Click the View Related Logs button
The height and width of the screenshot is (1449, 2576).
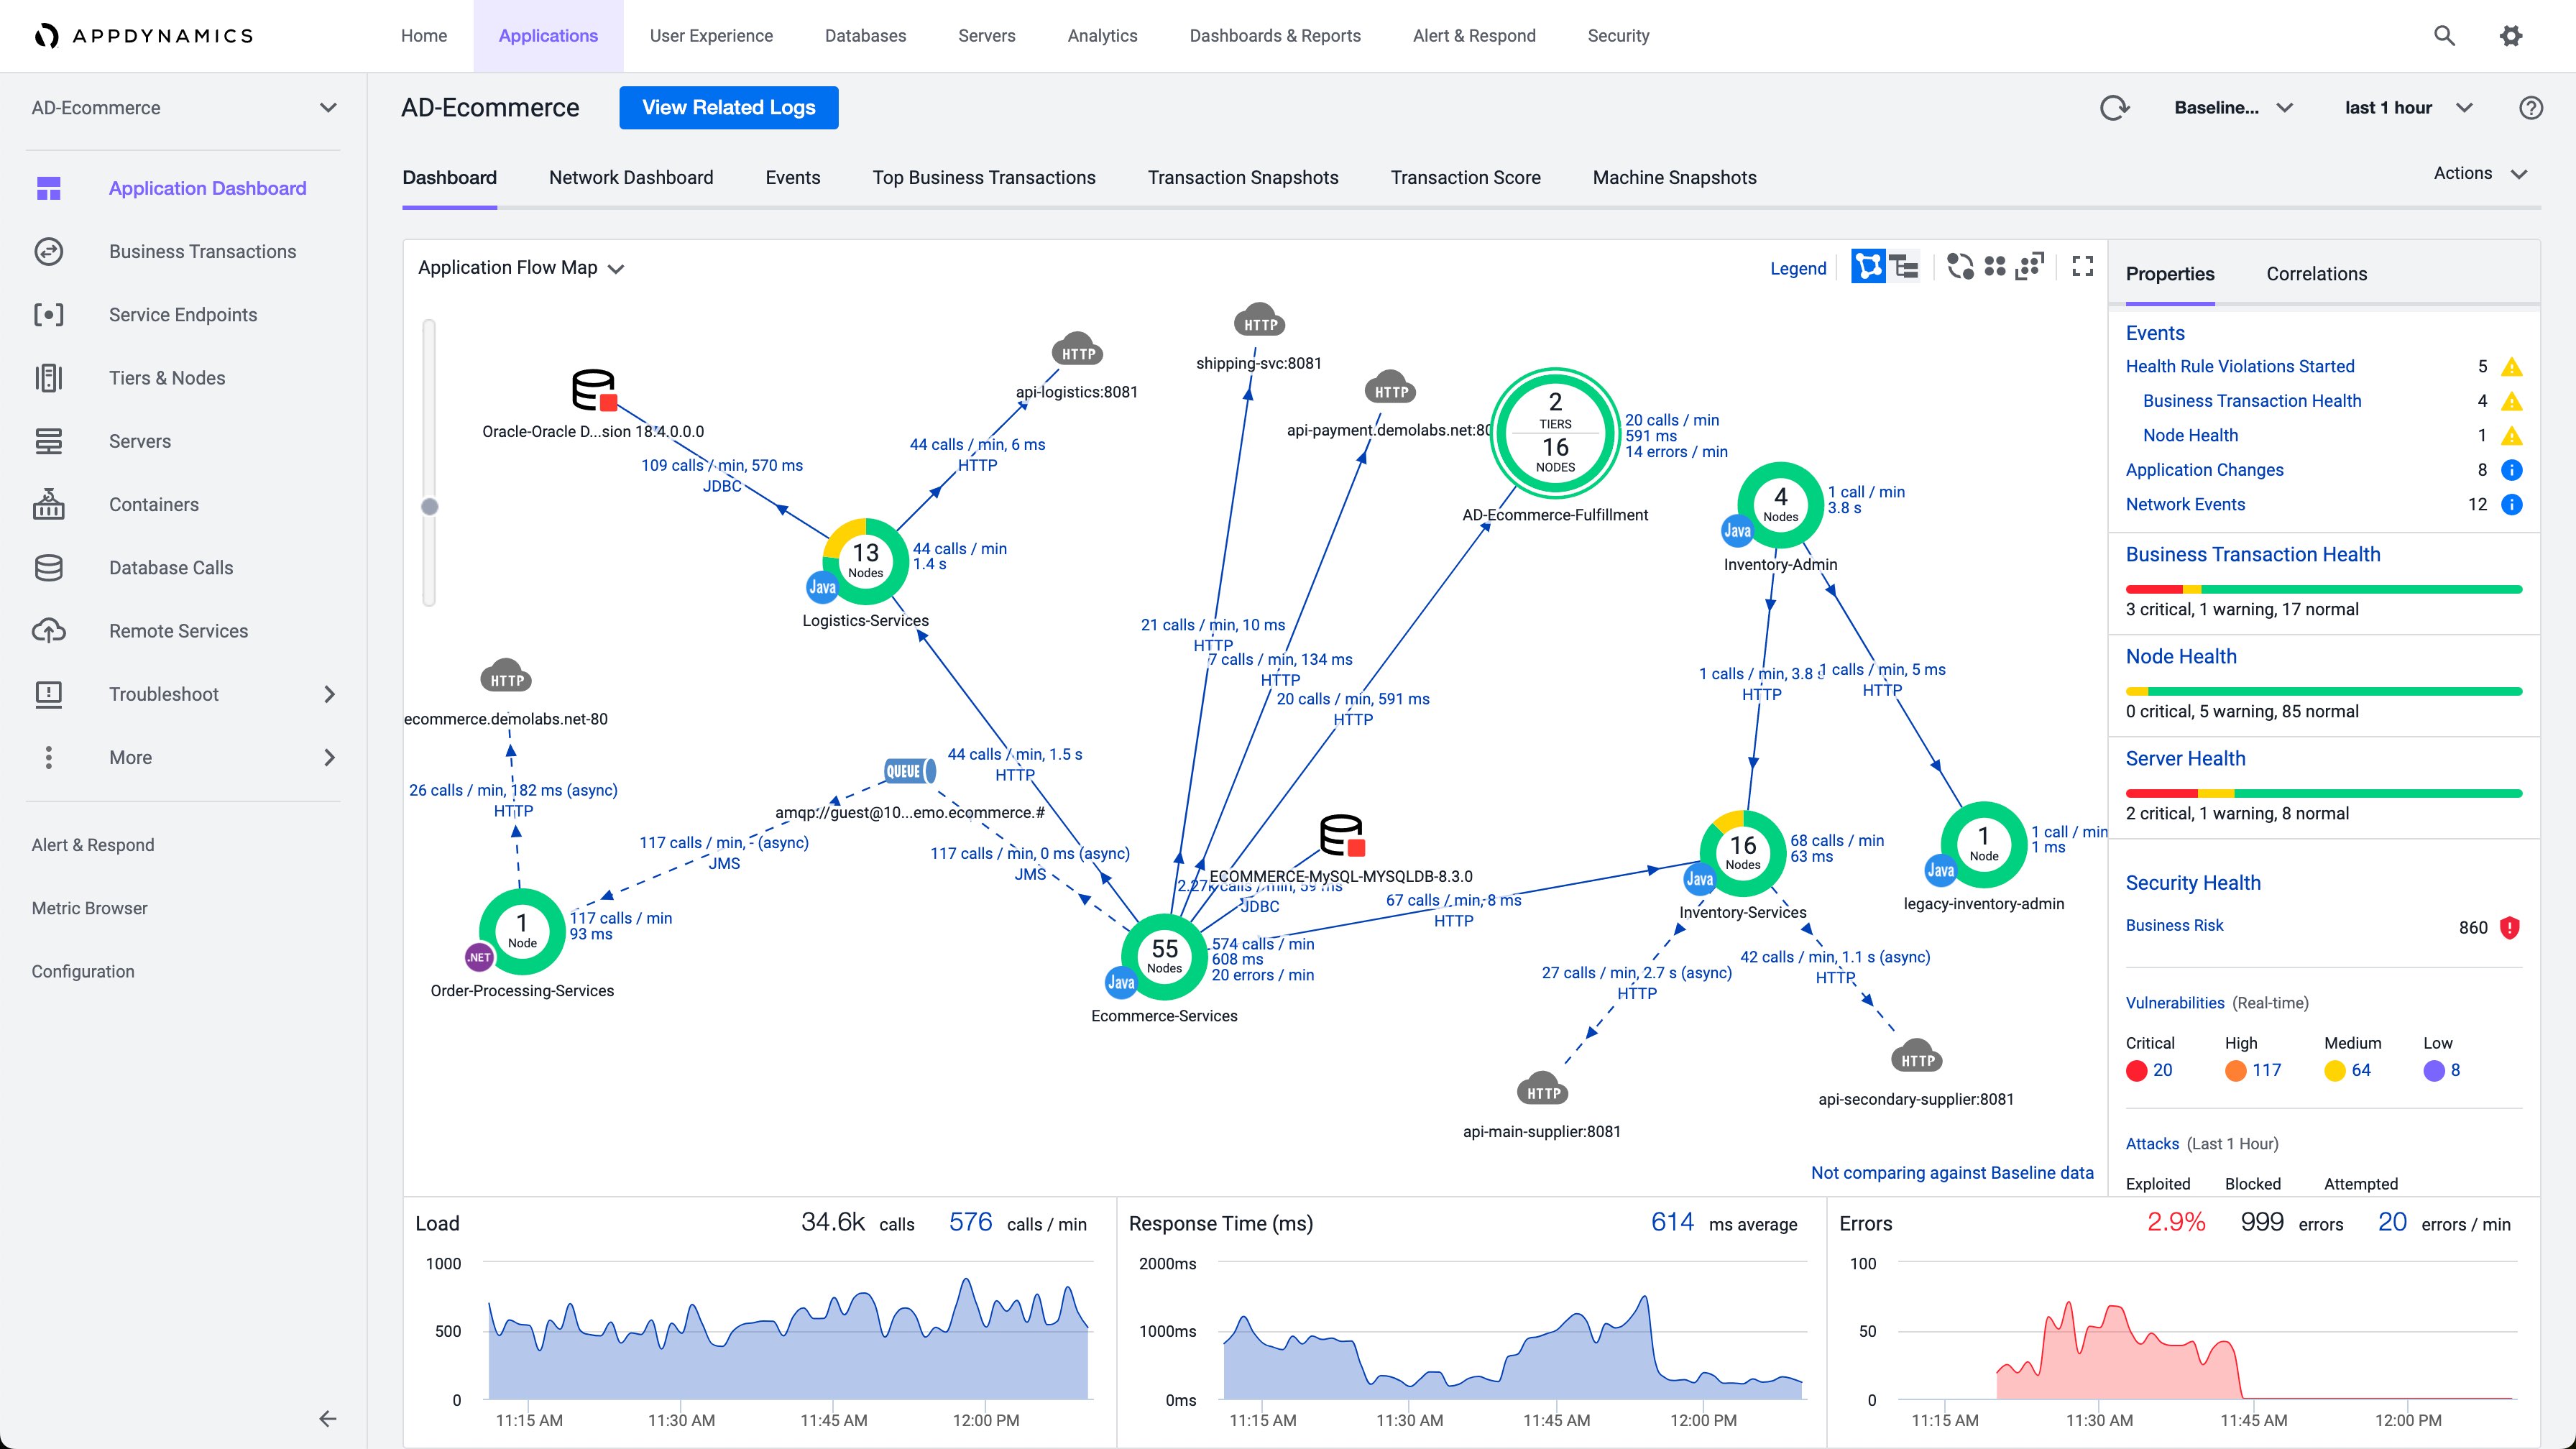pyautogui.click(x=729, y=108)
